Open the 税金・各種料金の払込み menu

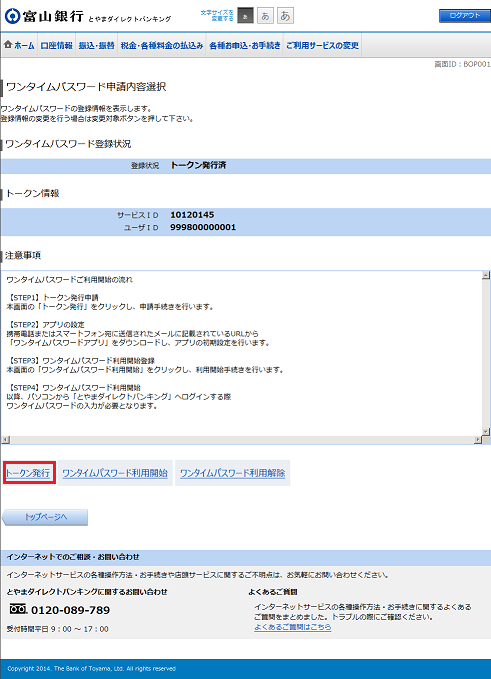162,45
